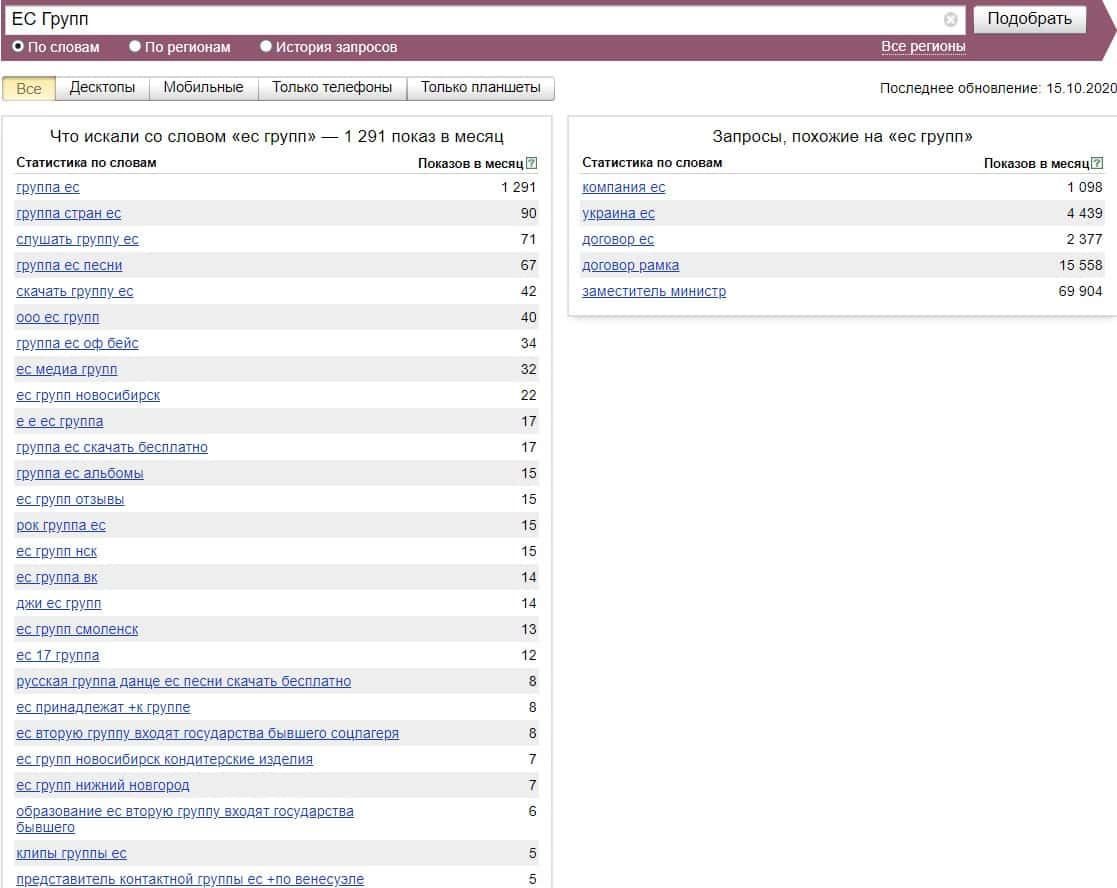Click the help icon in the similar queries panel
Screen dimensions: 1117x888
[x=1097, y=163]
